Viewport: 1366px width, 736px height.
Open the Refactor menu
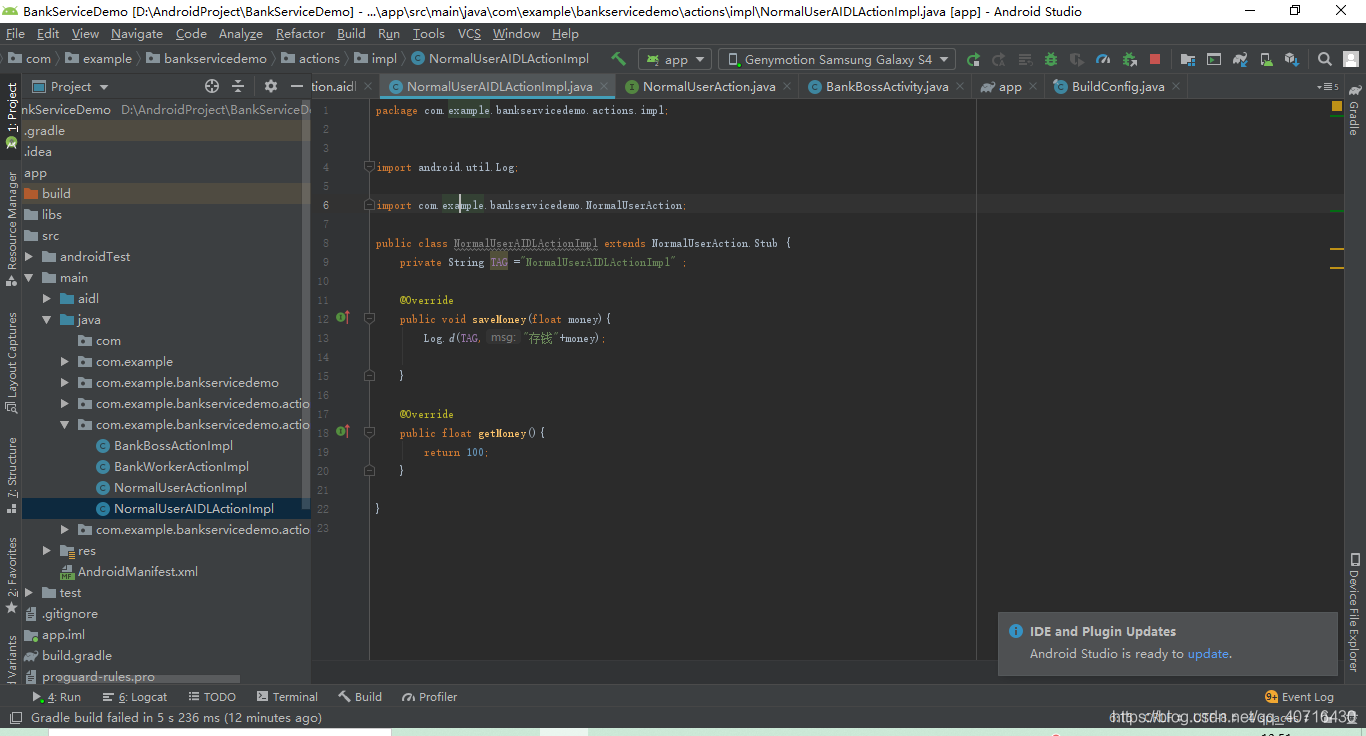click(300, 34)
